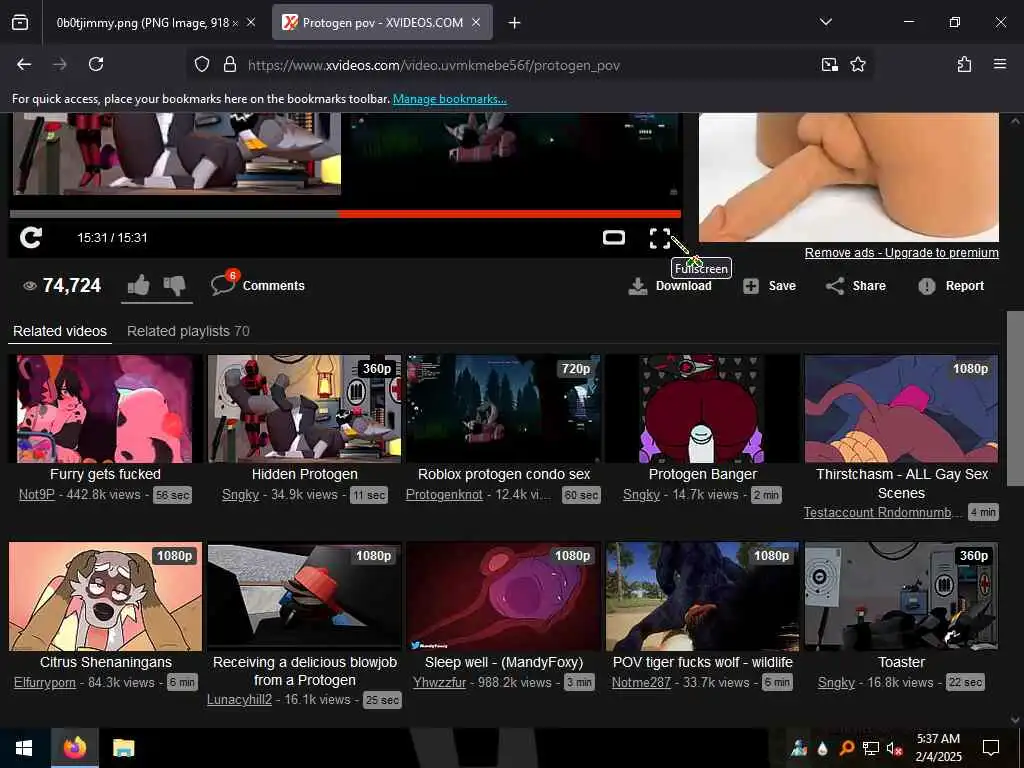Image resolution: width=1024 pixels, height=768 pixels.
Task: Click the Download button
Action: 670,286
